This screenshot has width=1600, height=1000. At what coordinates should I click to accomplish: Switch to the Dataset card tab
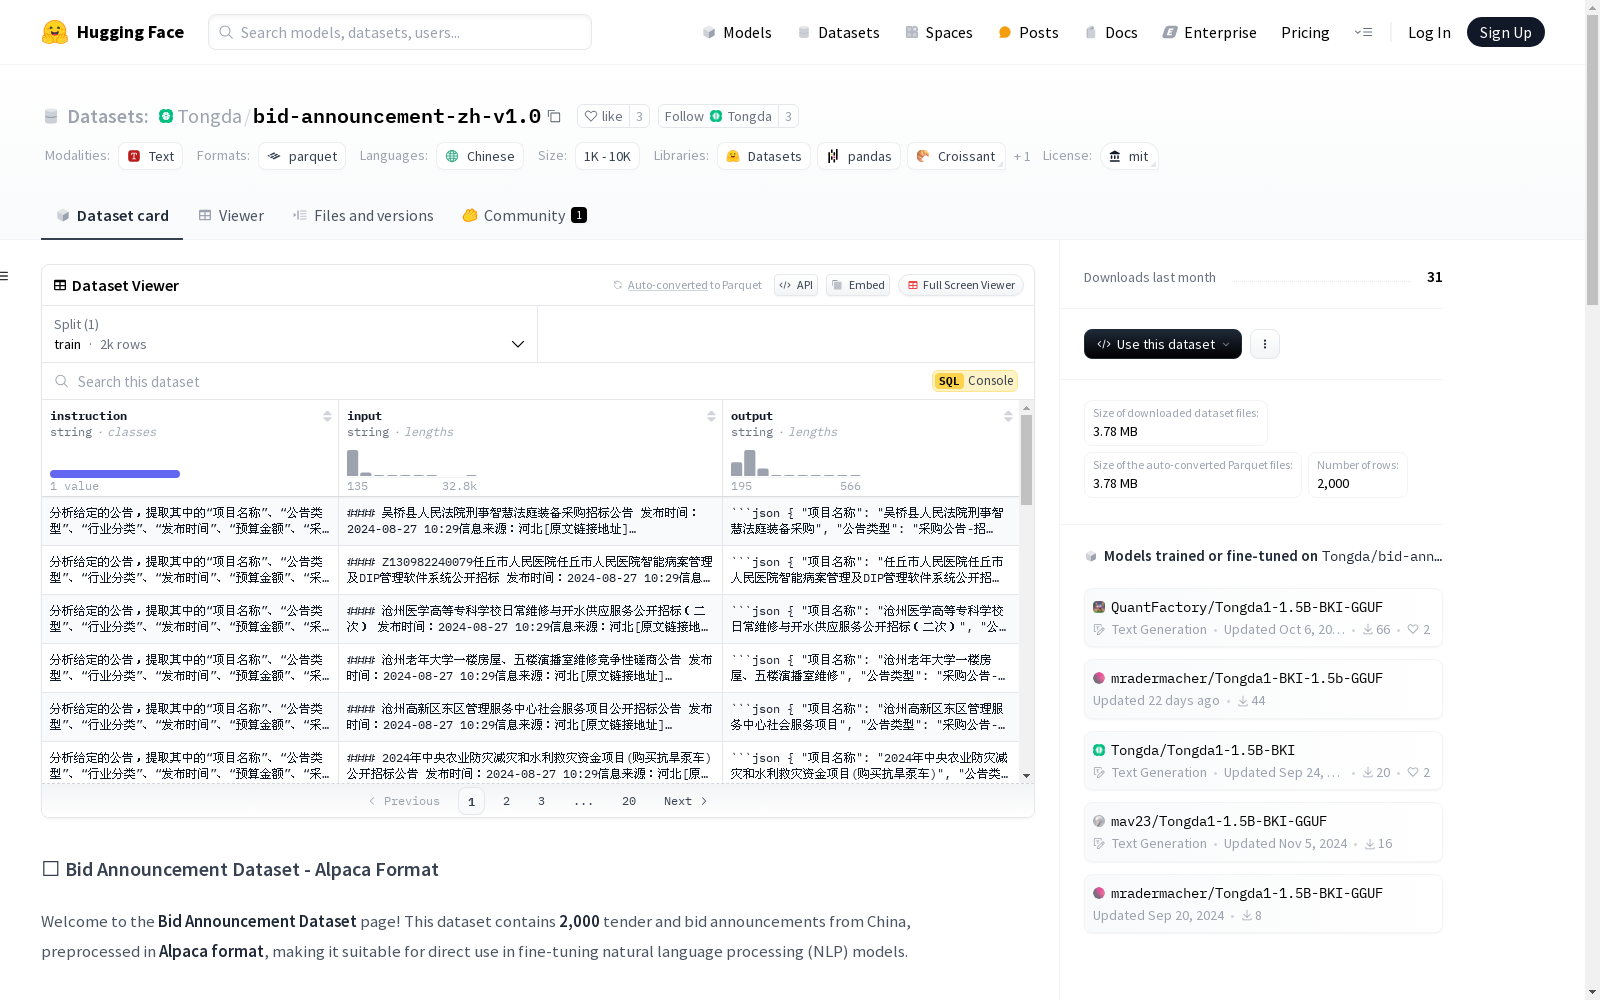[x=112, y=216]
